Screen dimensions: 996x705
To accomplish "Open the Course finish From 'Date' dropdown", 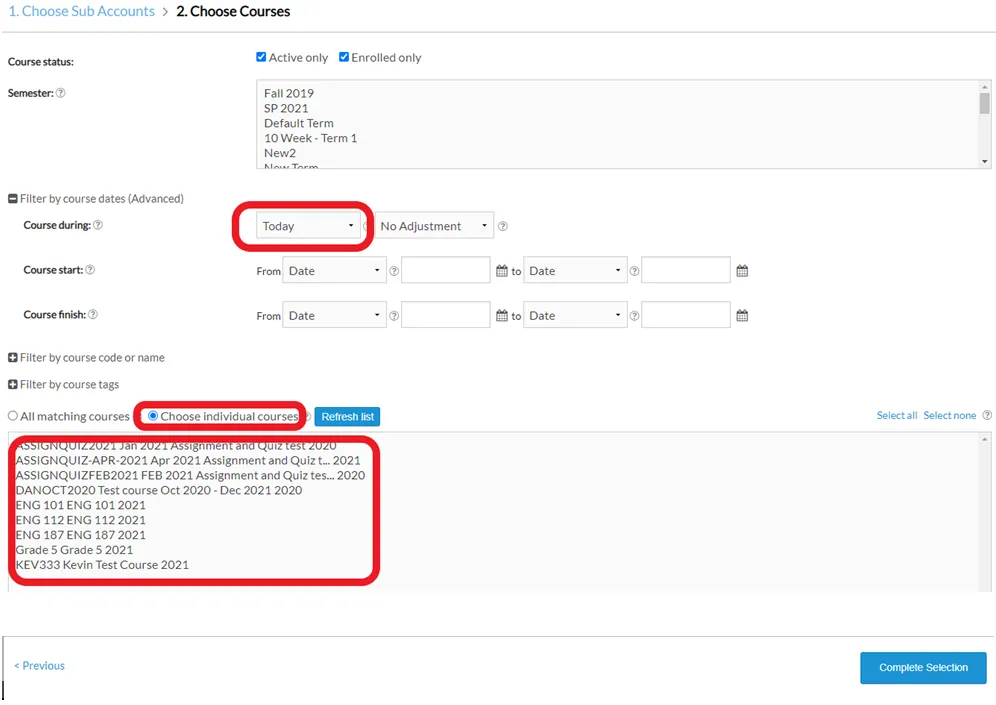I will (334, 316).
